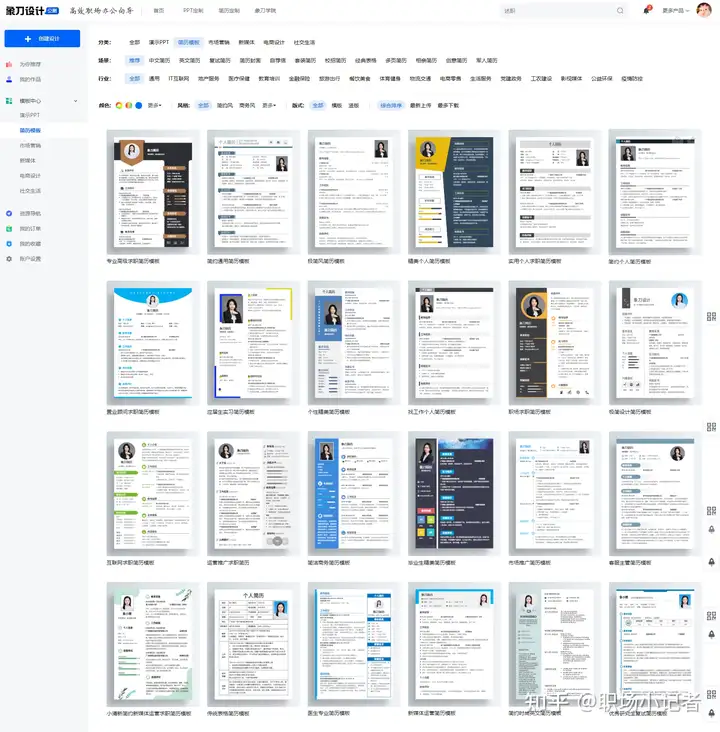Open 电商设计 in the sidebar

[x=30, y=176]
